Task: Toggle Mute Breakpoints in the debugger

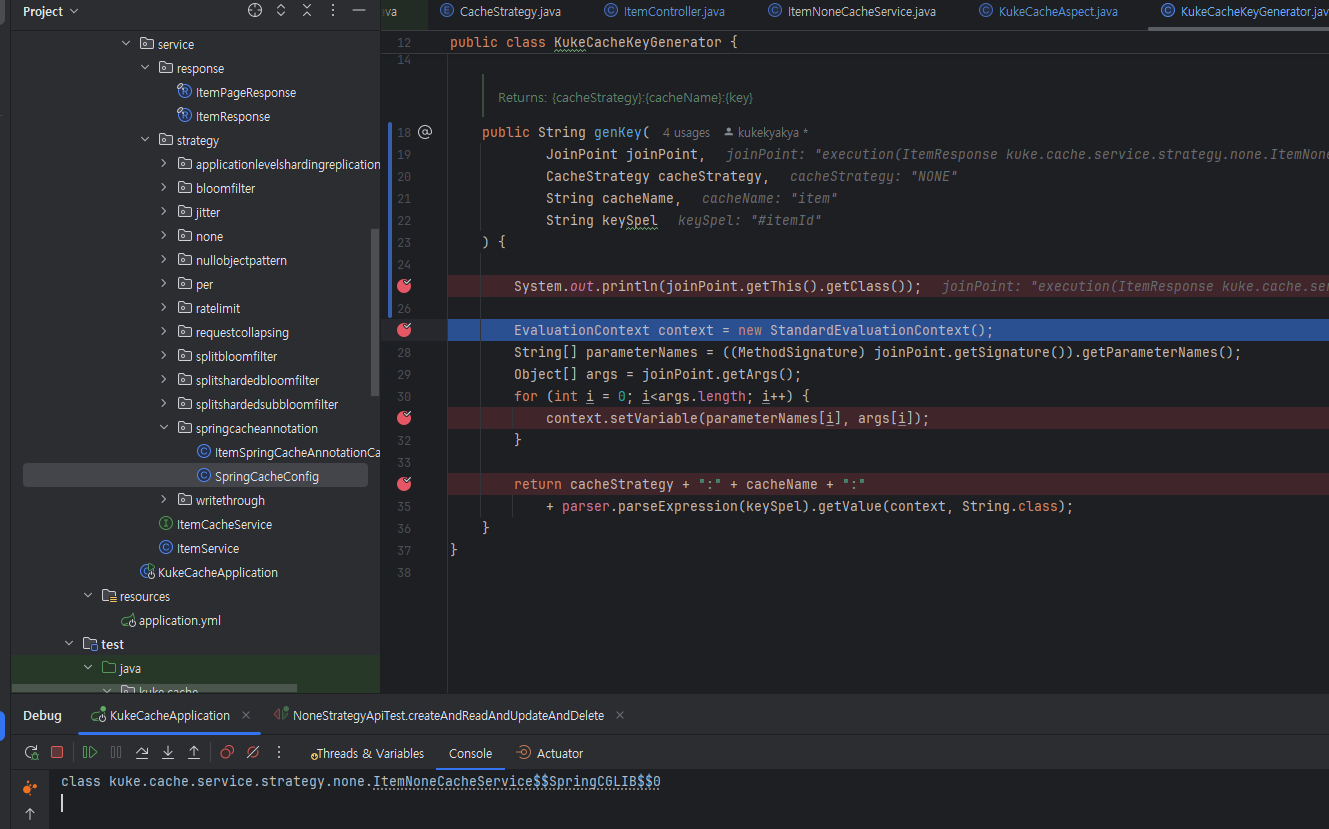Action: [253, 753]
